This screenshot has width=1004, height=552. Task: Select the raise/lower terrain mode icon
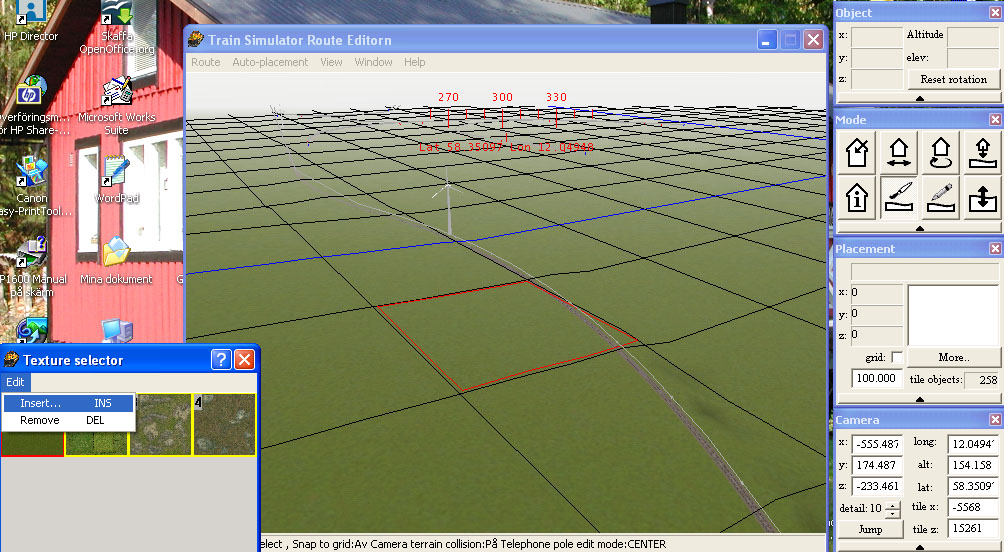982,198
